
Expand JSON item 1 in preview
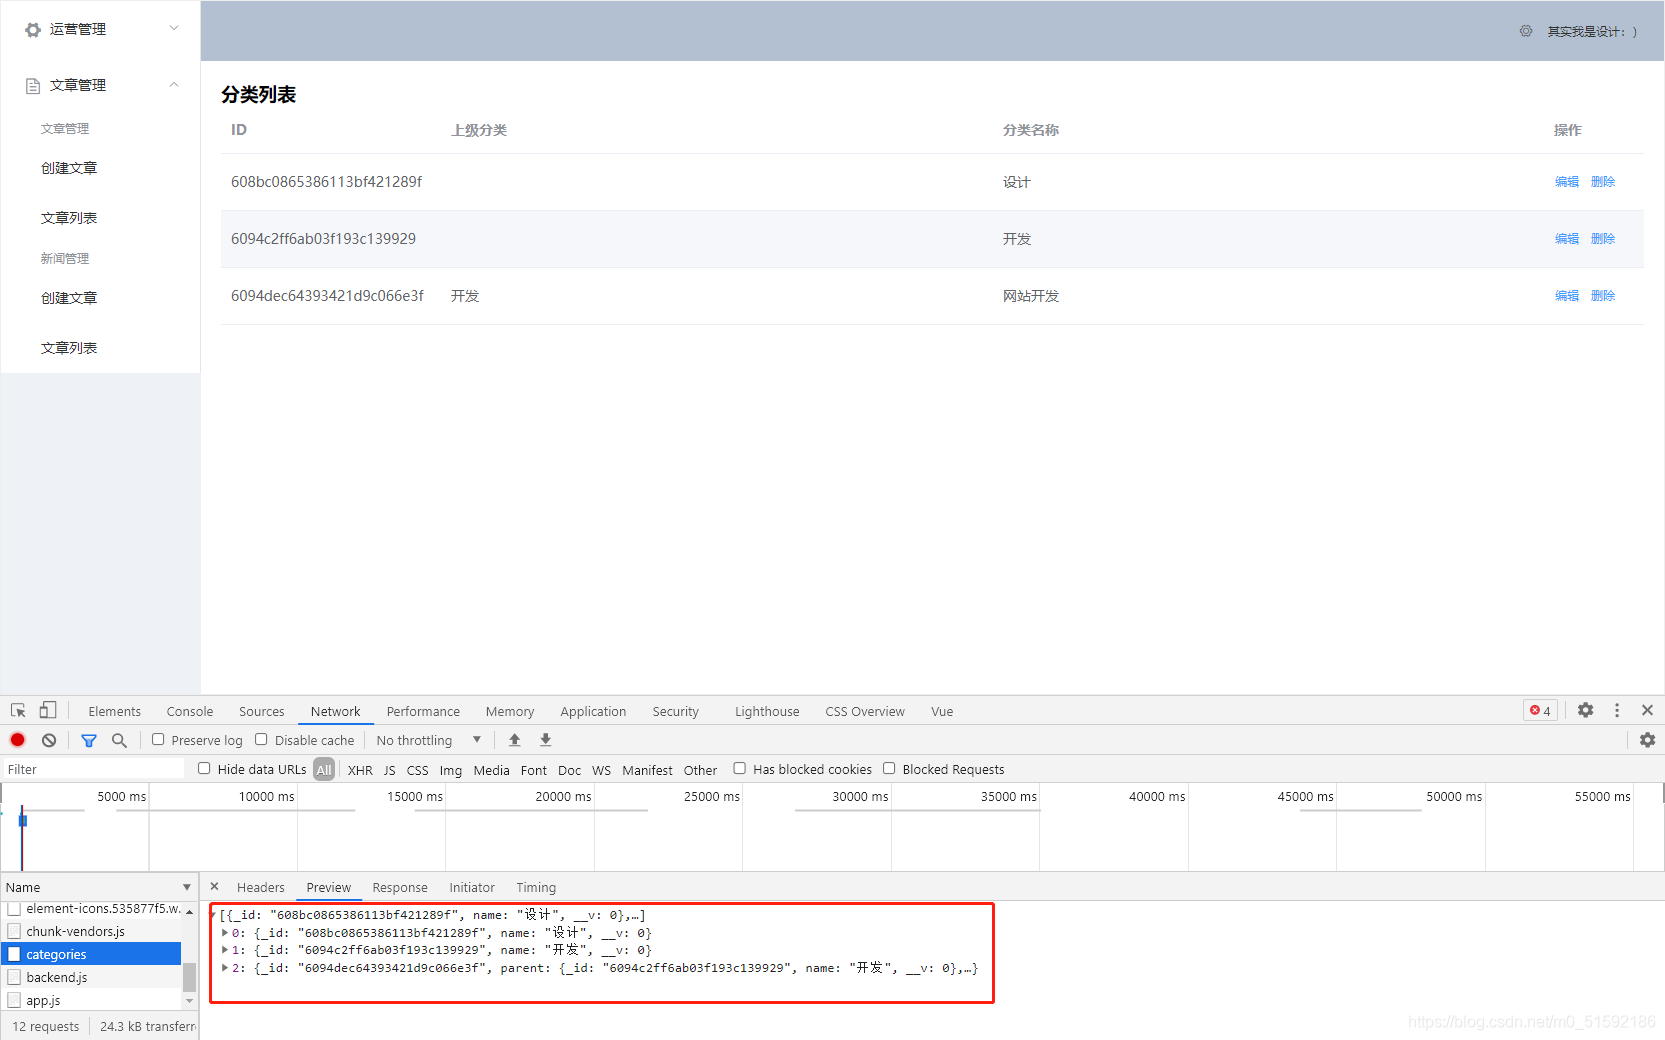[225, 950]
